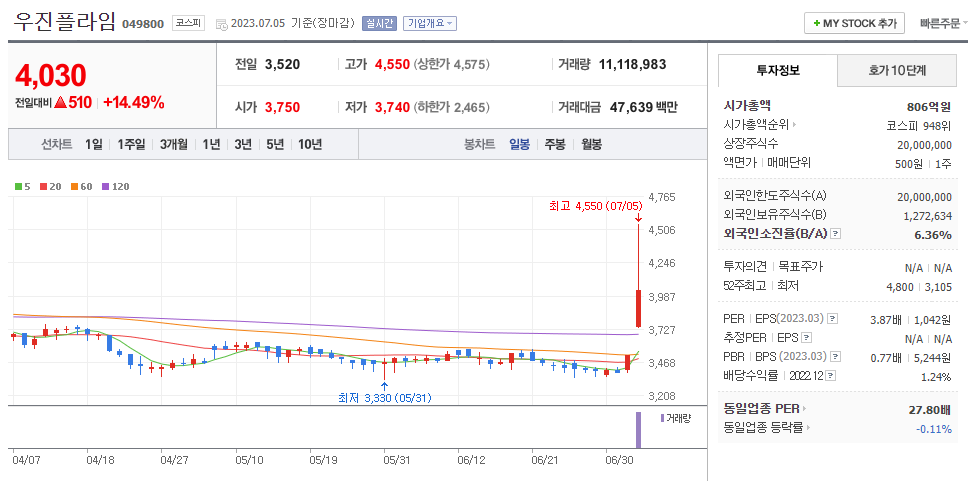
Task: Click the arrow next to 시가총액순위
Action: (x=794, y=125)
